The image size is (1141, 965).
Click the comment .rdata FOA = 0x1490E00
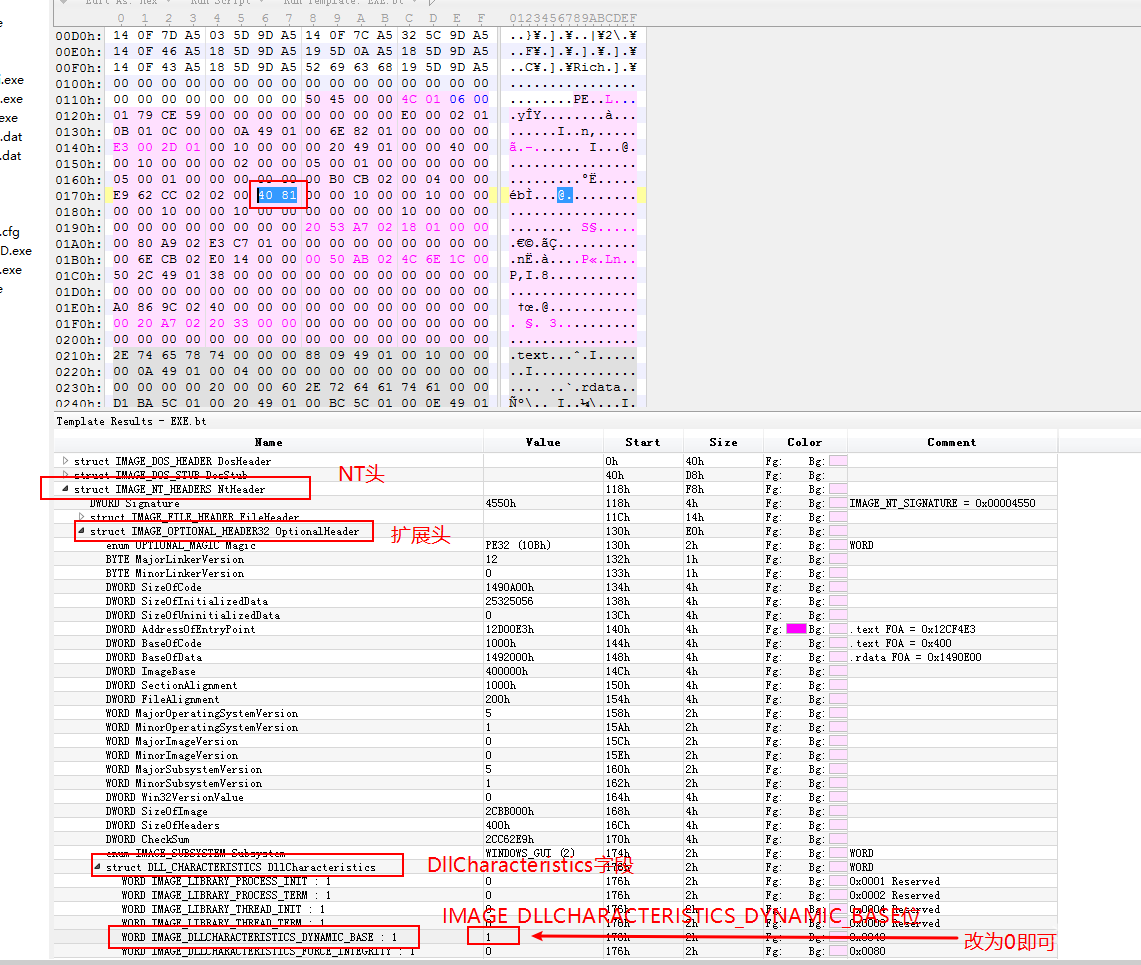coord(915,657)
